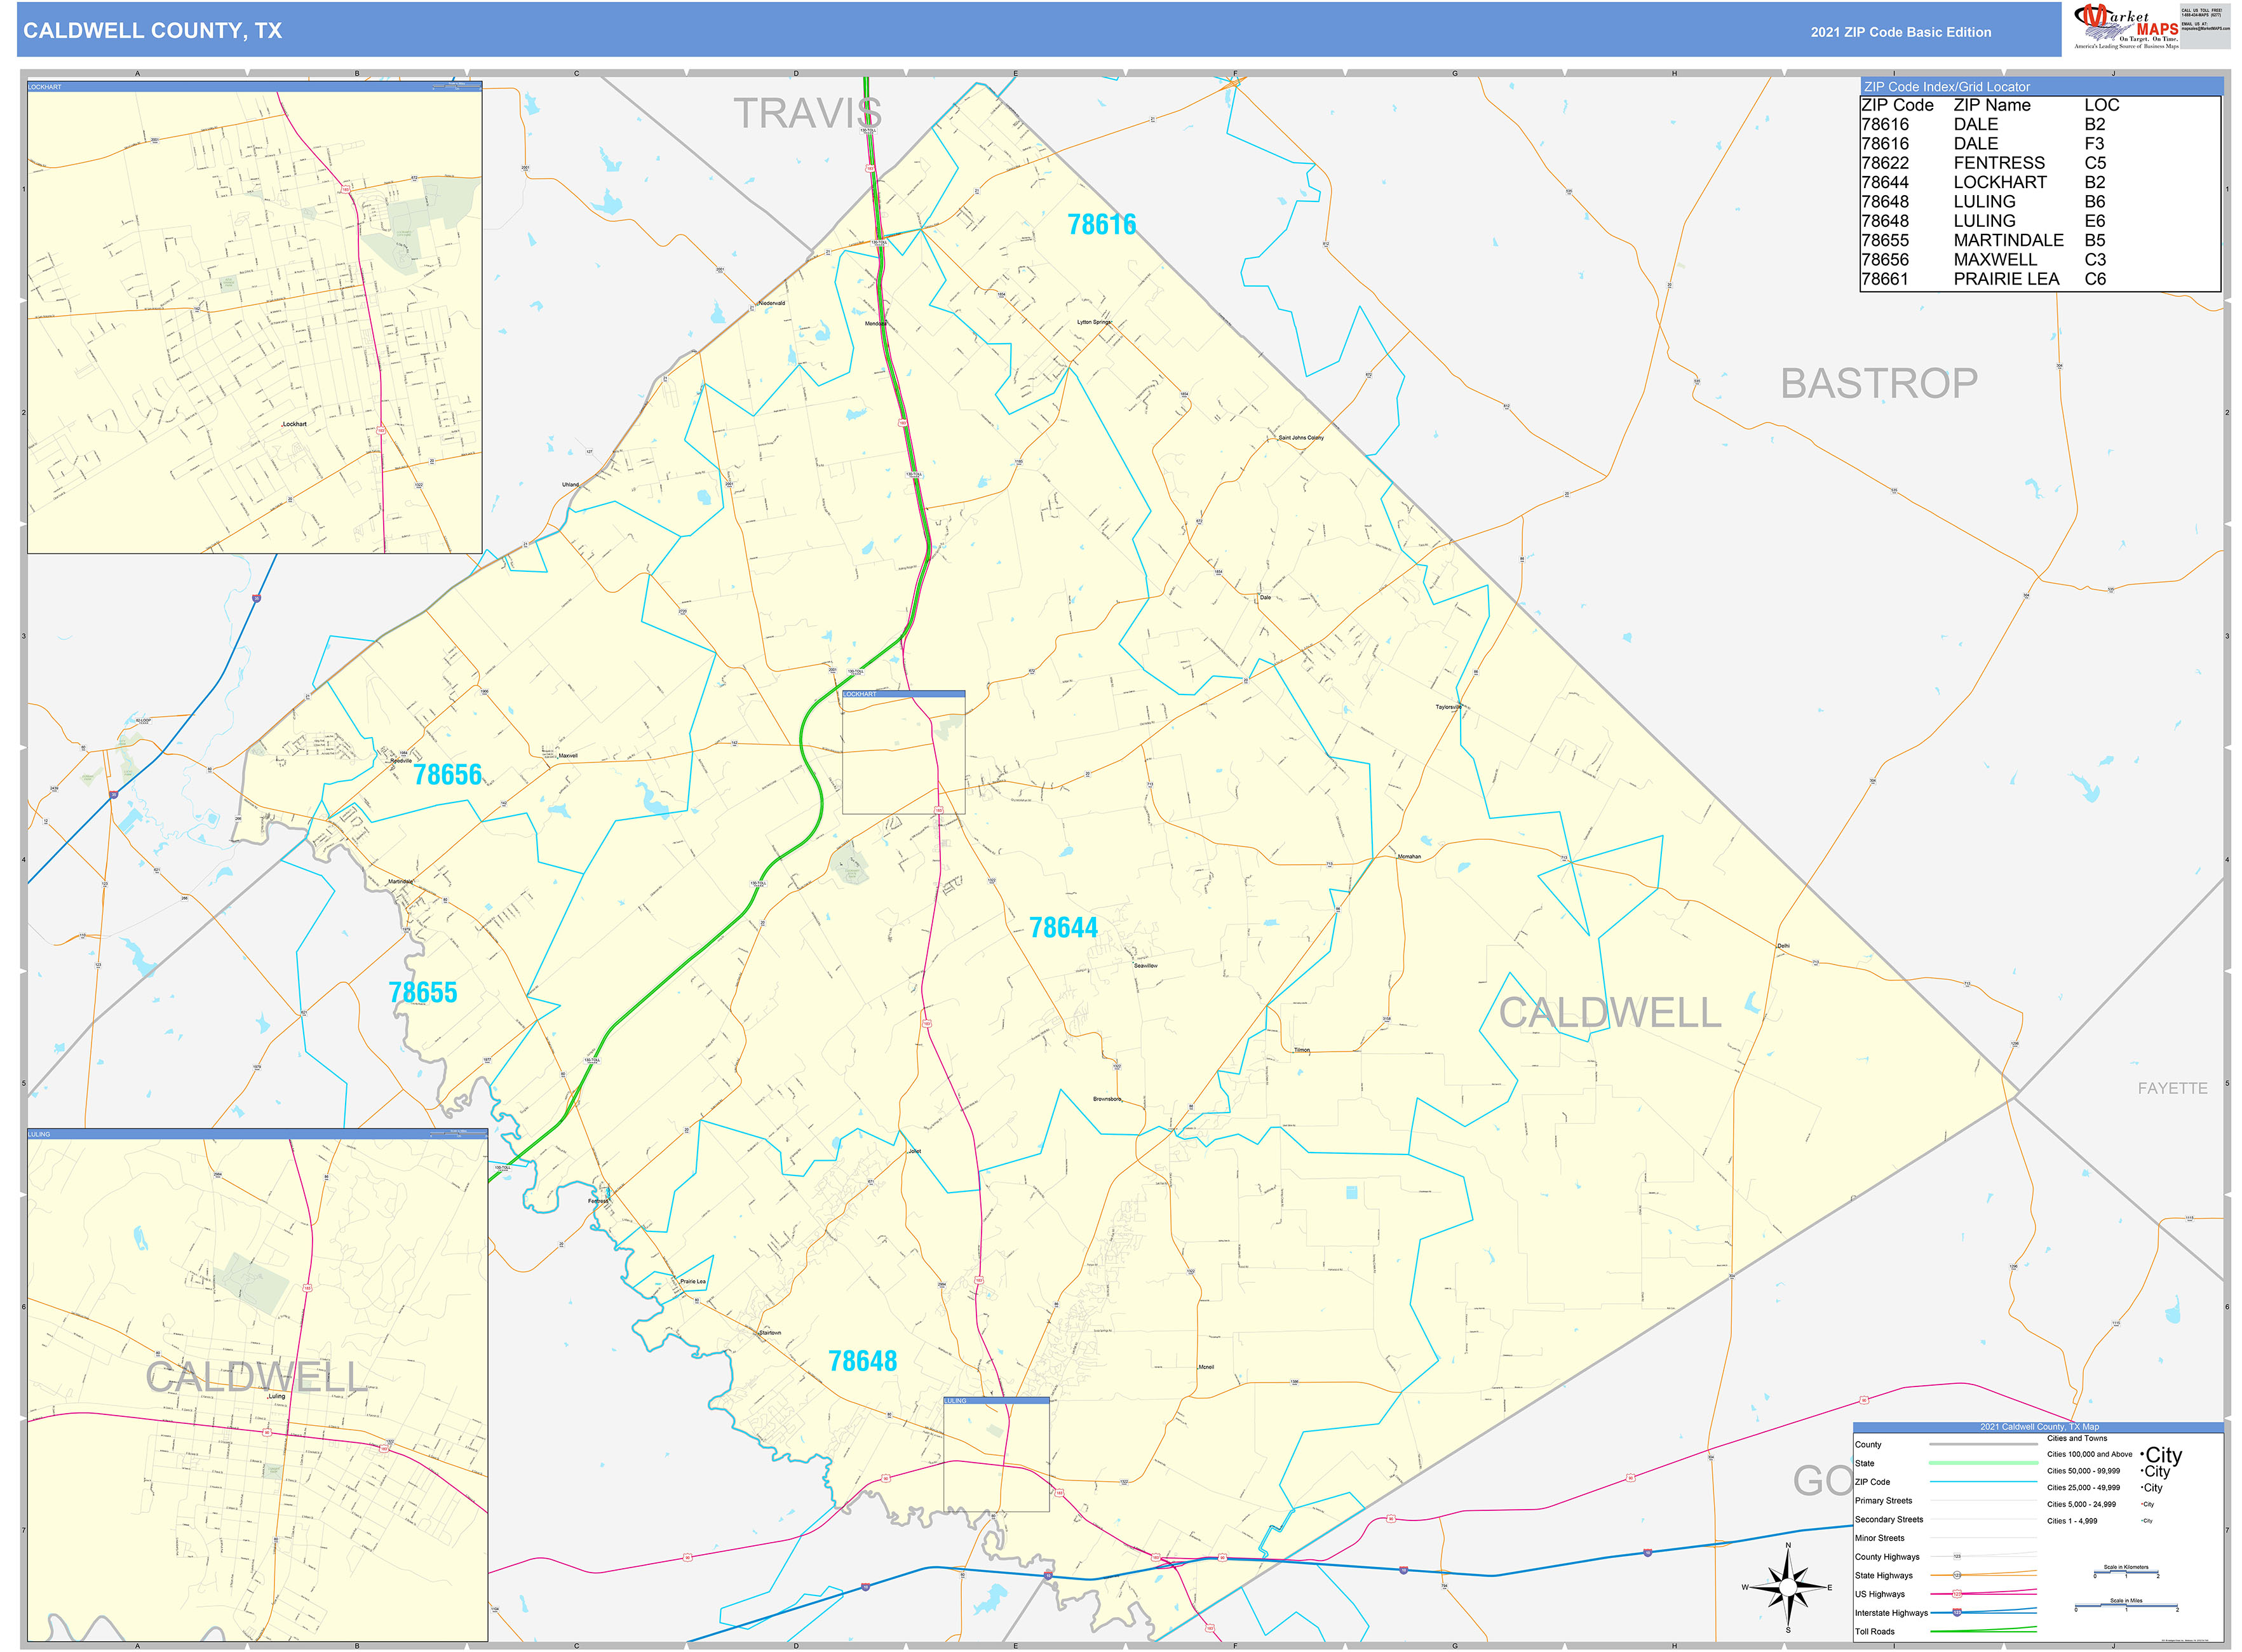Select the Interstate Highways shield symbol in legend
The height and width of the screenshot is (1652, 2242).
coord(1958,1613)
